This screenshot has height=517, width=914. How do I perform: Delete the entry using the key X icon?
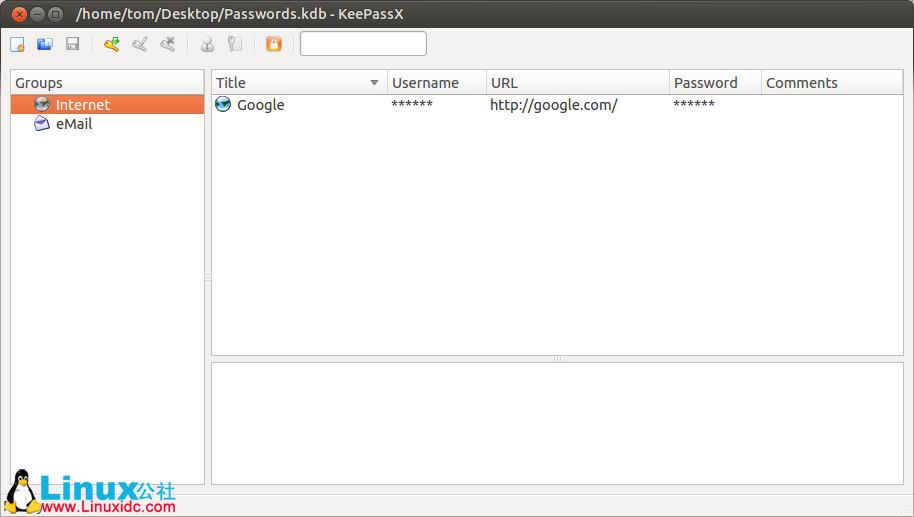point(168,44)
